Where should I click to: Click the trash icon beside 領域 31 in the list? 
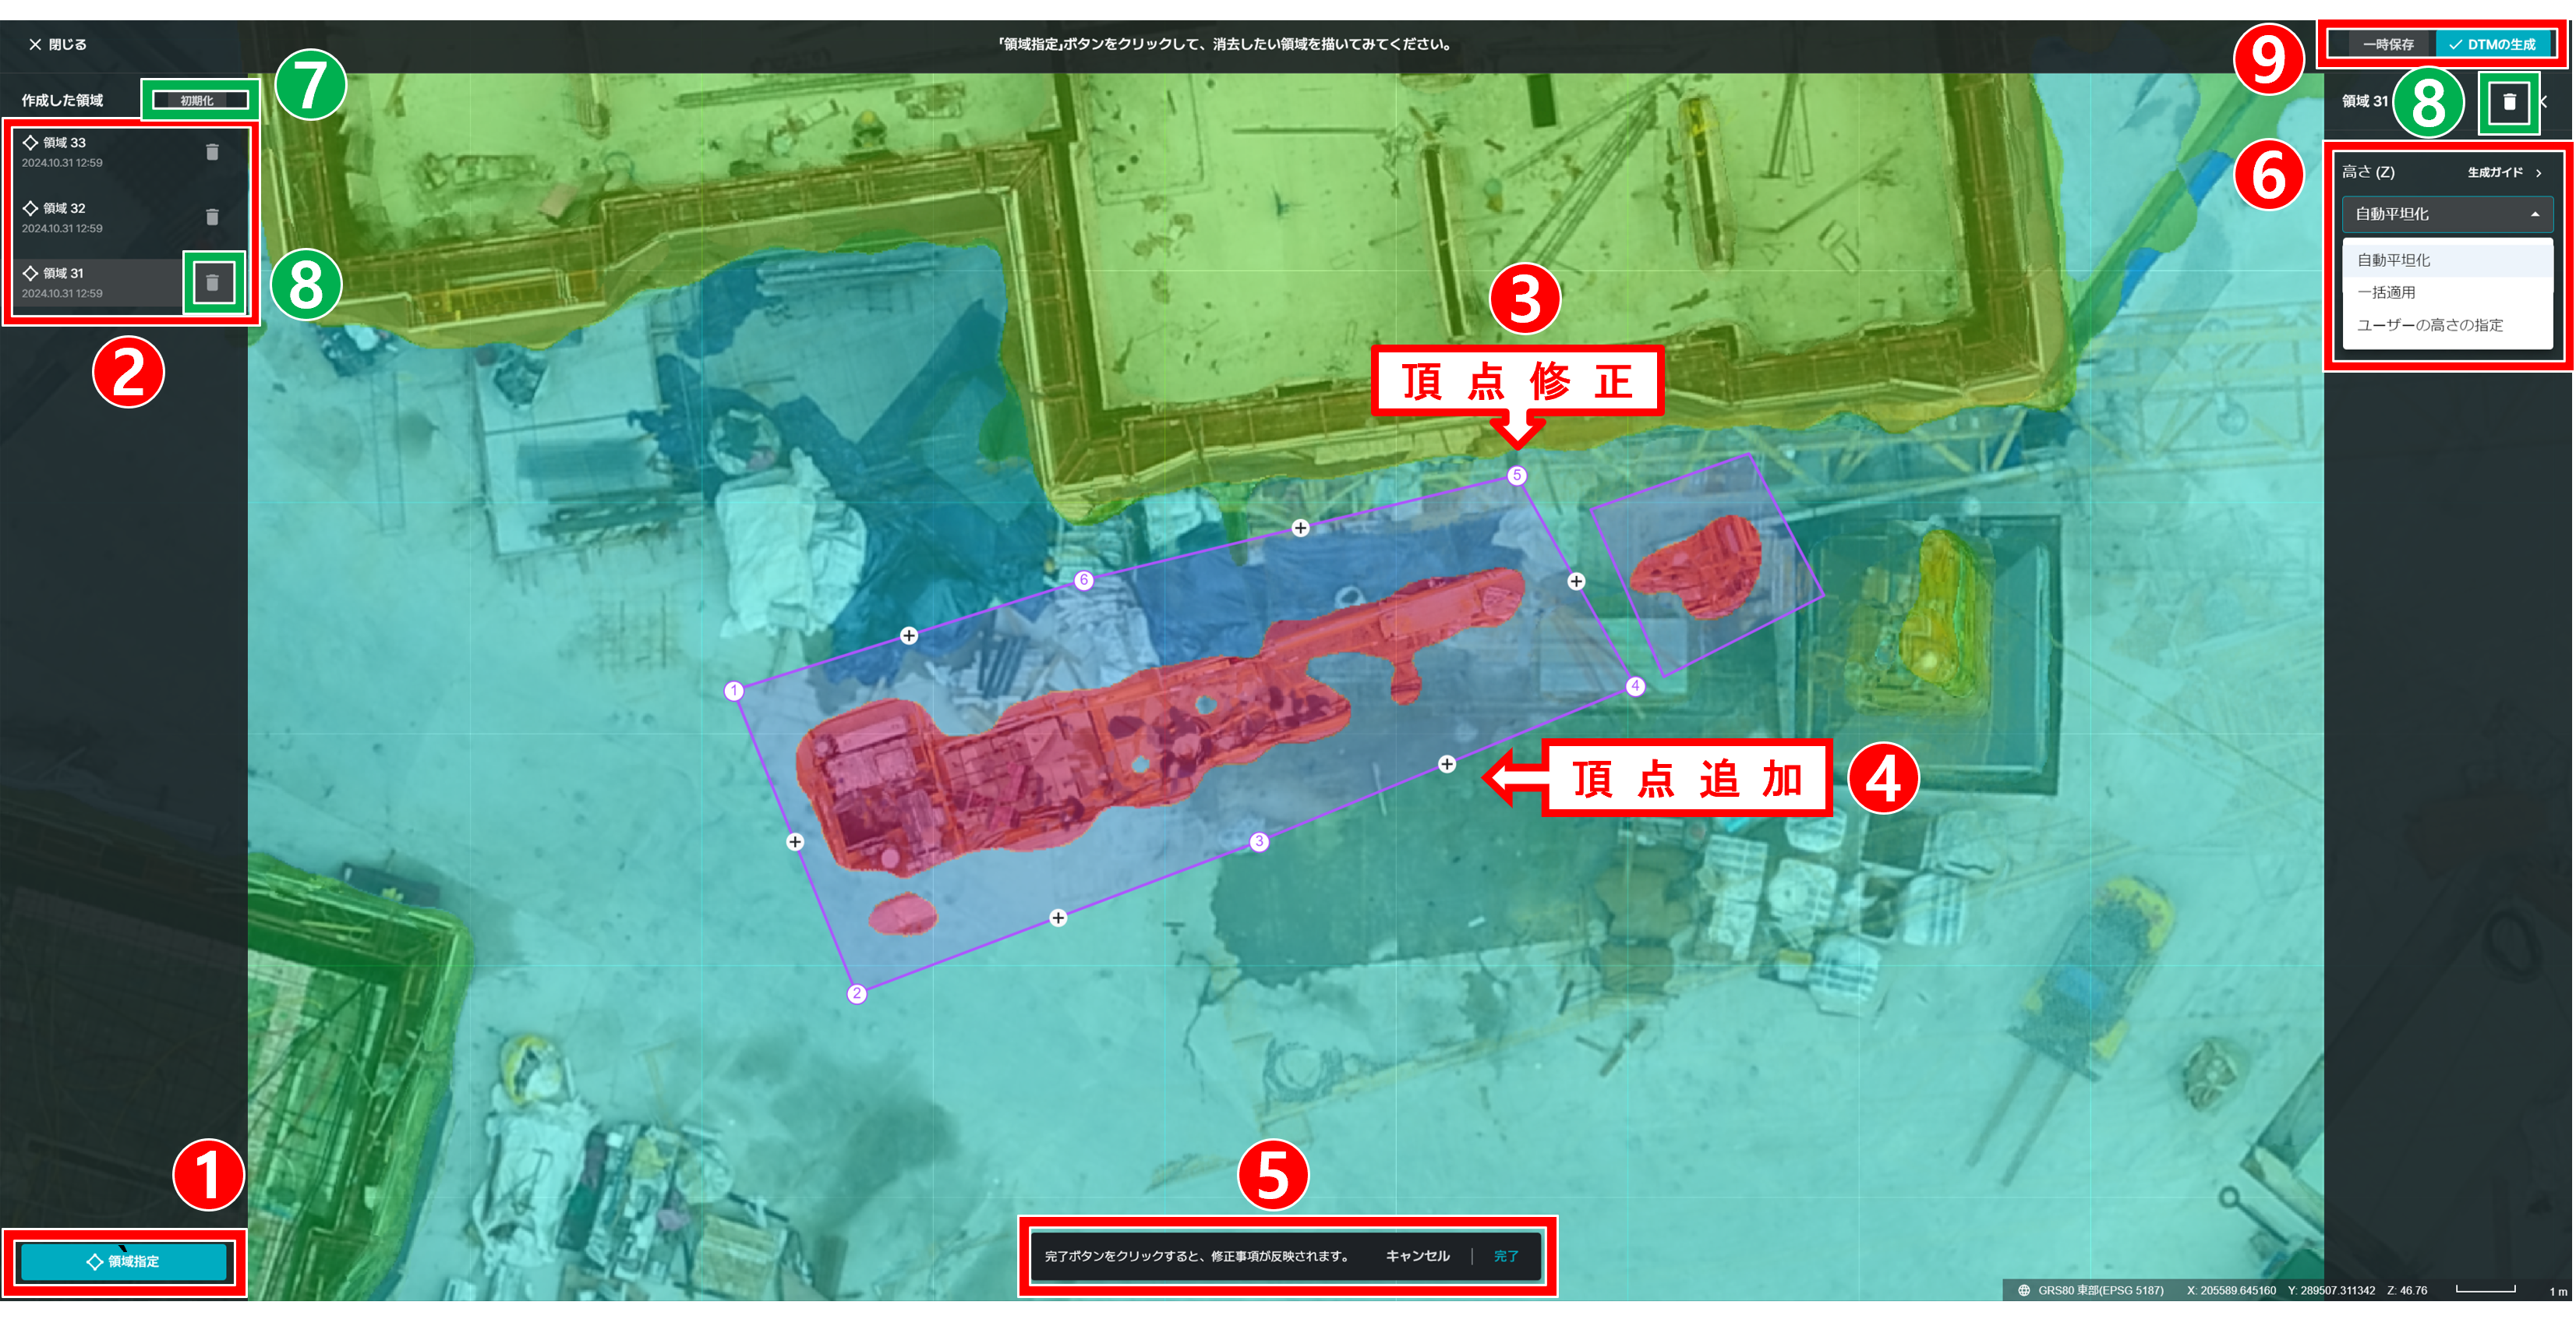212,283
